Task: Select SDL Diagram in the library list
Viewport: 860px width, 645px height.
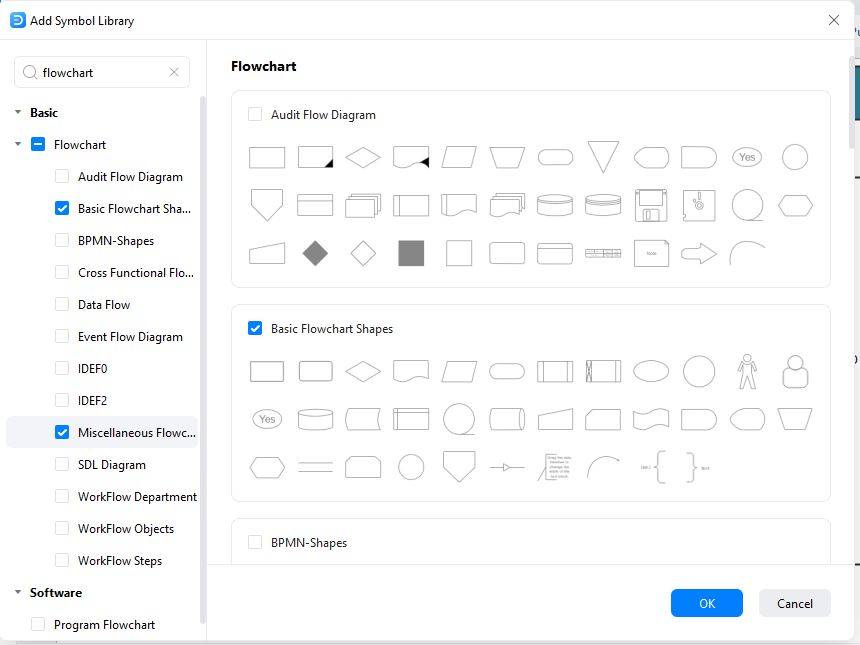Action: click(112, 465)
